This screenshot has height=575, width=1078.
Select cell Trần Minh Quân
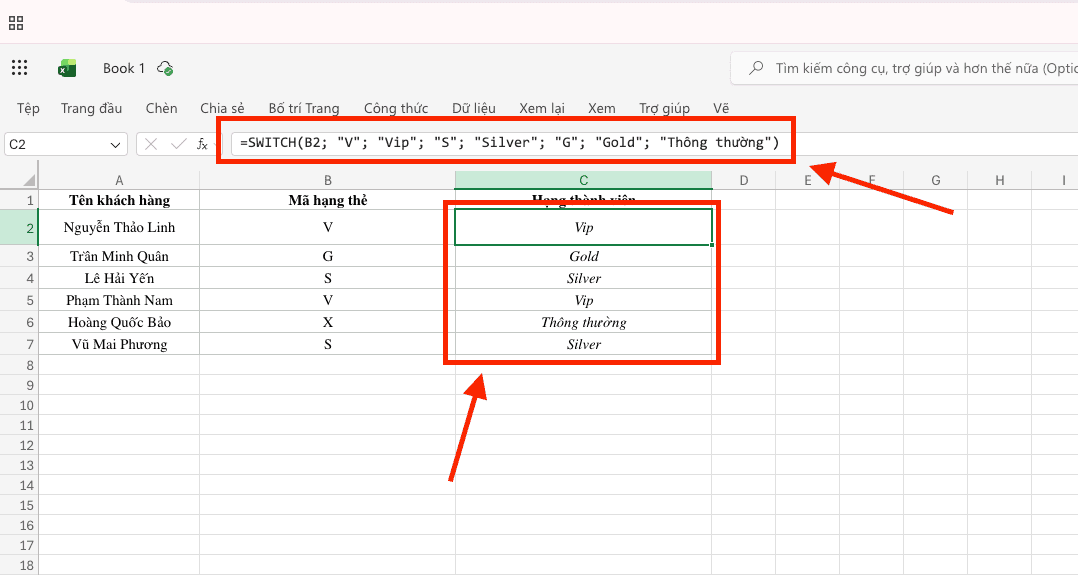(x=119, y=256)
